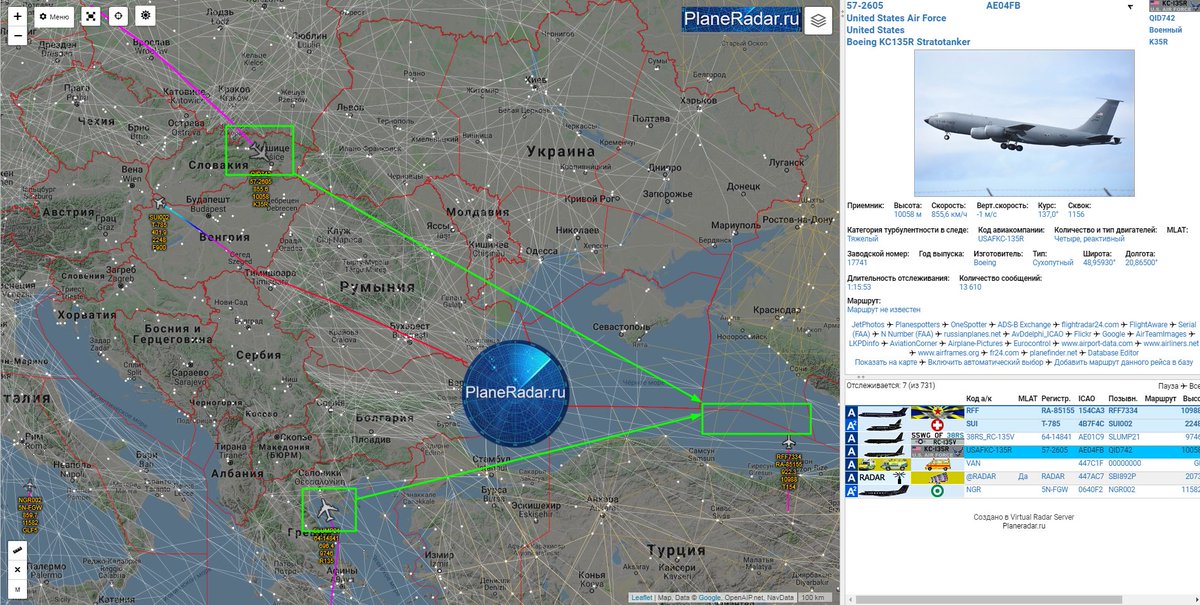Select the SLUMP21 row in list
Image resolution: width=1200 pixels, height=605 pixels.
tap(1022, 438)
